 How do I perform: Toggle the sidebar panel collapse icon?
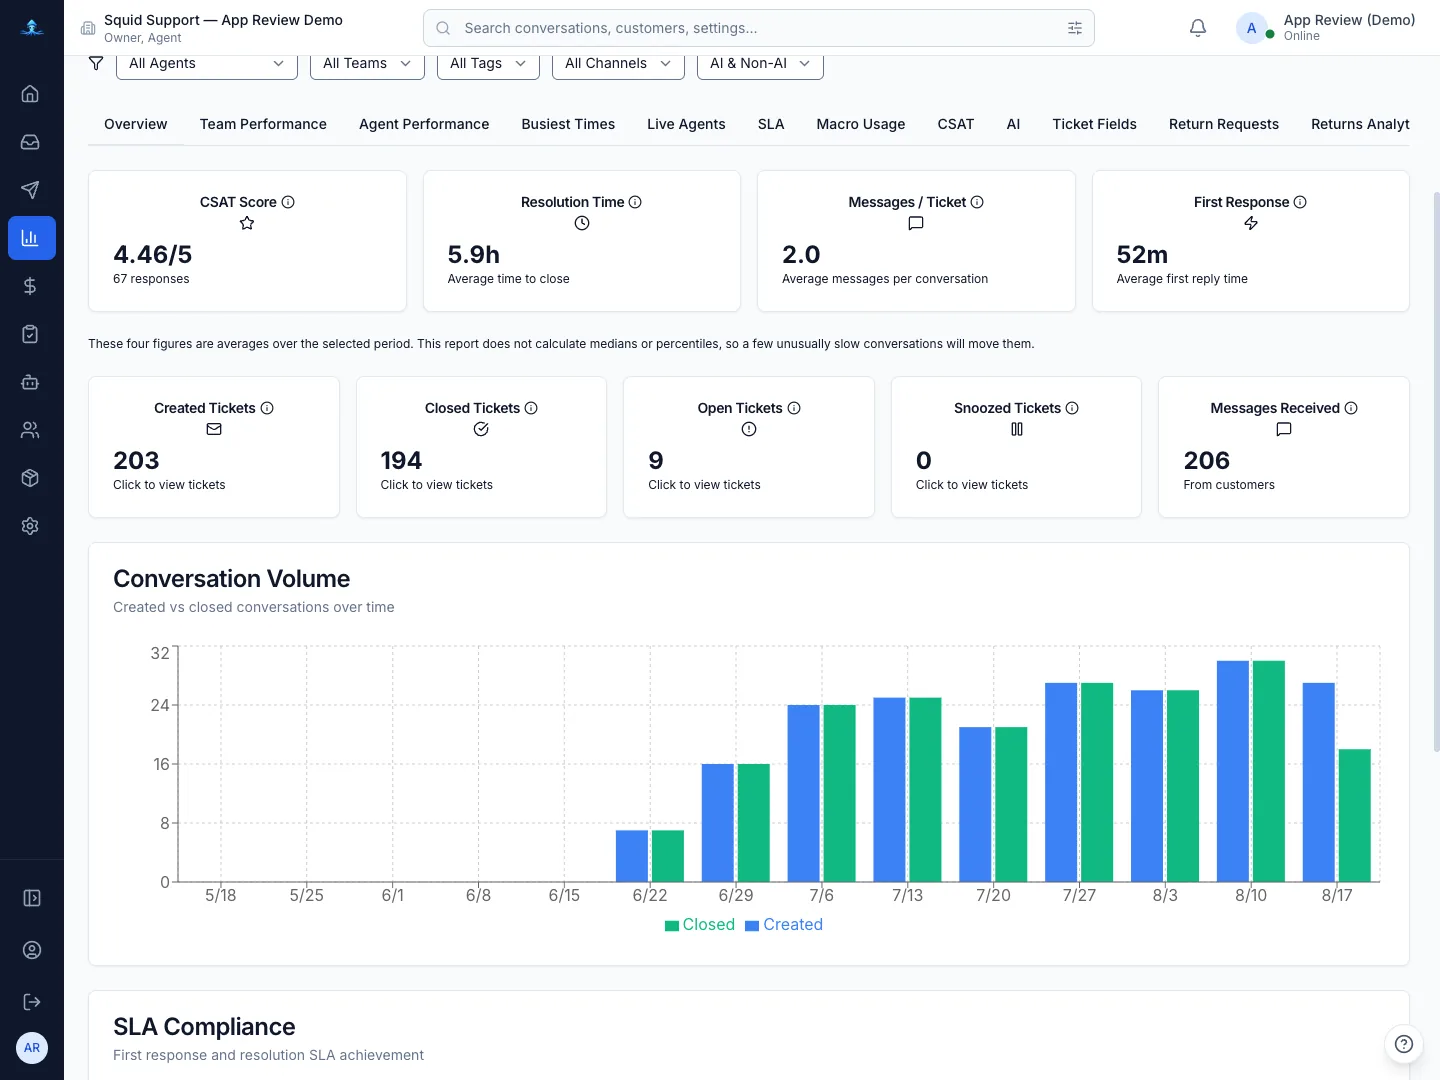click(32, 898)
